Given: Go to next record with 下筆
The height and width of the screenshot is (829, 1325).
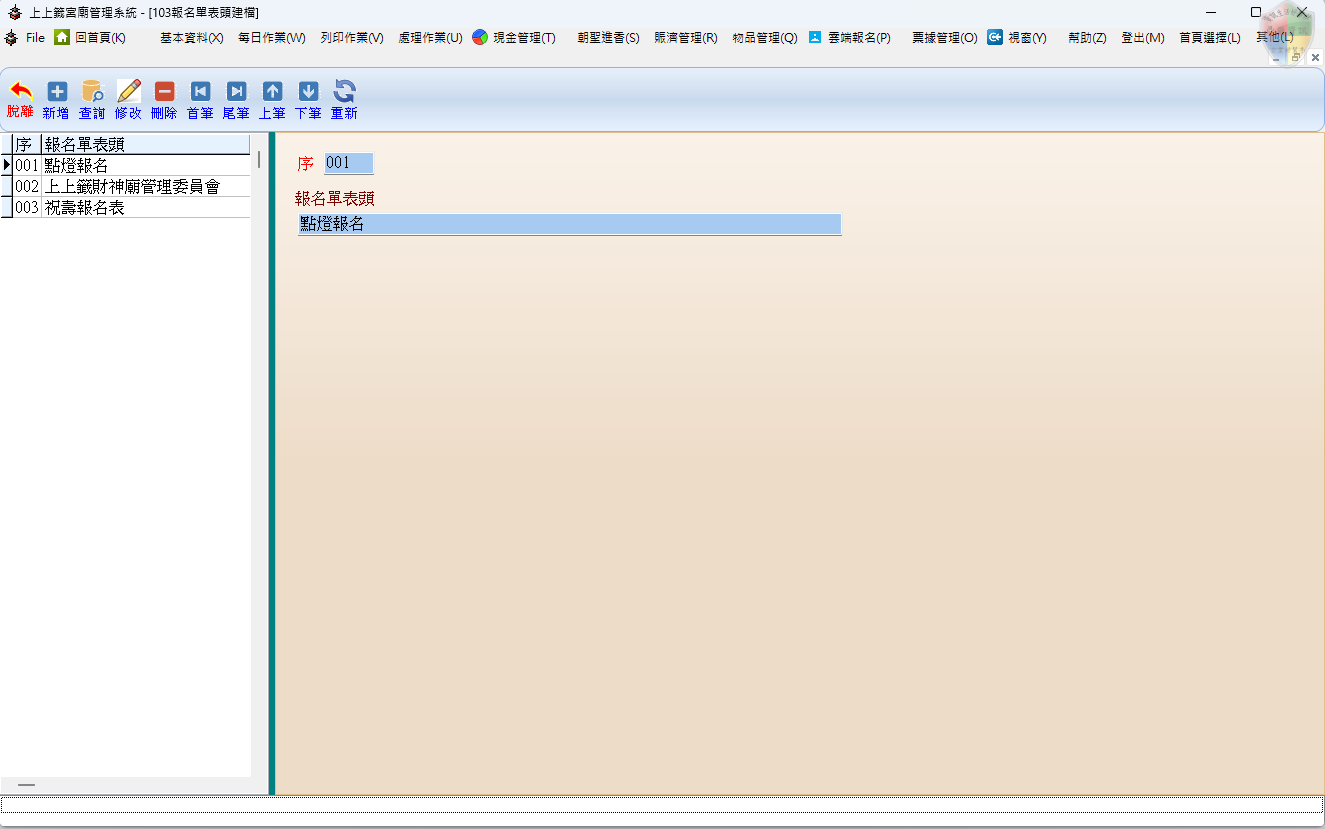Looking at the screenshot, I should (308, 93).
